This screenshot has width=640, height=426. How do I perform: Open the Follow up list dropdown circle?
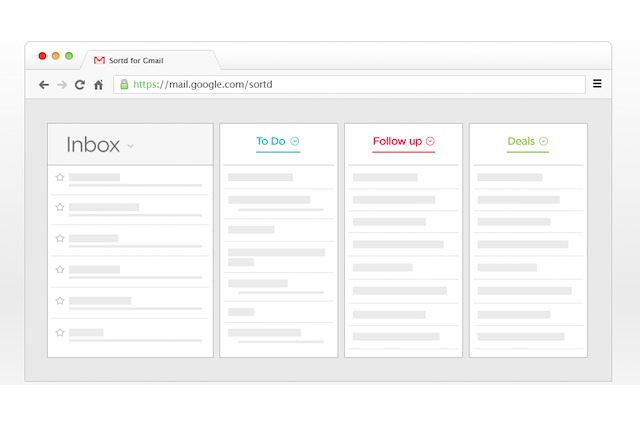[430, 141]
